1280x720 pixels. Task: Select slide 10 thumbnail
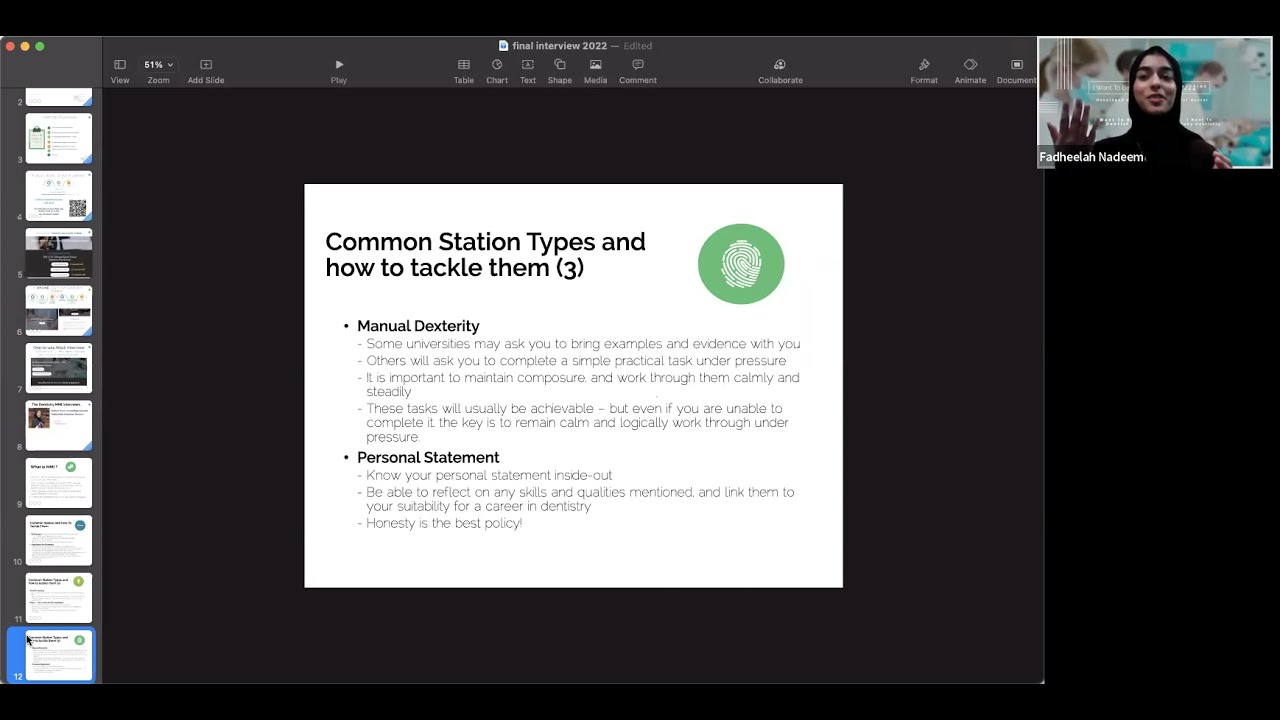tap(59, 540)
